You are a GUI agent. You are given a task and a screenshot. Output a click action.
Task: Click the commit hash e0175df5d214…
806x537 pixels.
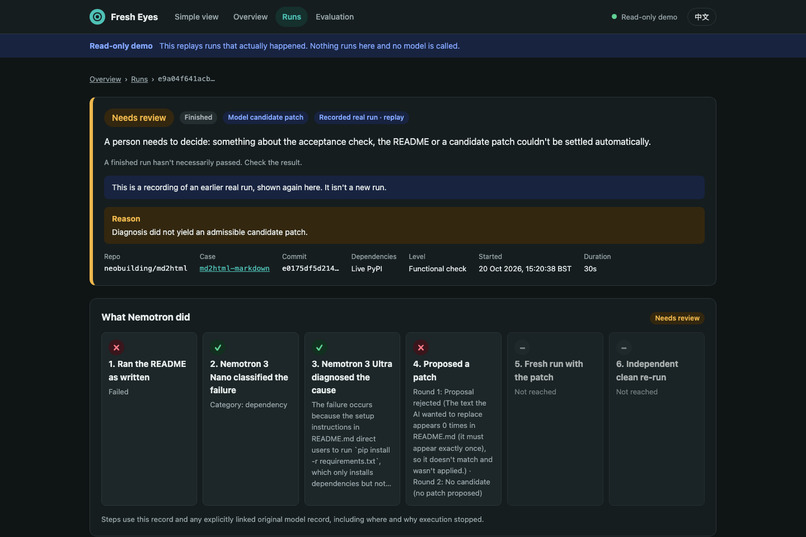(310, 268)
